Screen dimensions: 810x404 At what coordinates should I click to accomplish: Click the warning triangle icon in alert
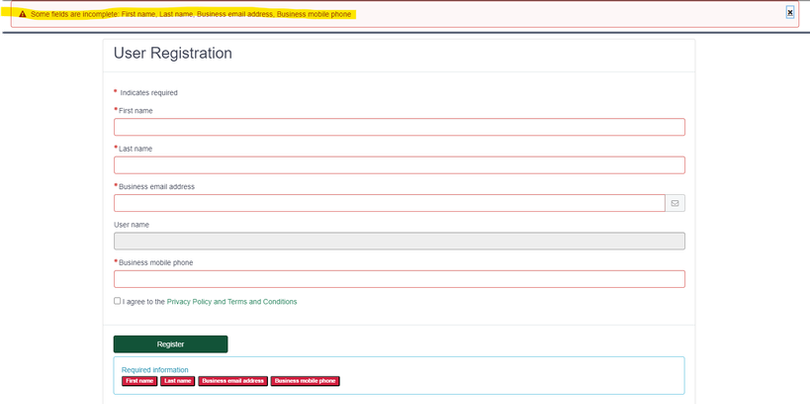(22, 14)
